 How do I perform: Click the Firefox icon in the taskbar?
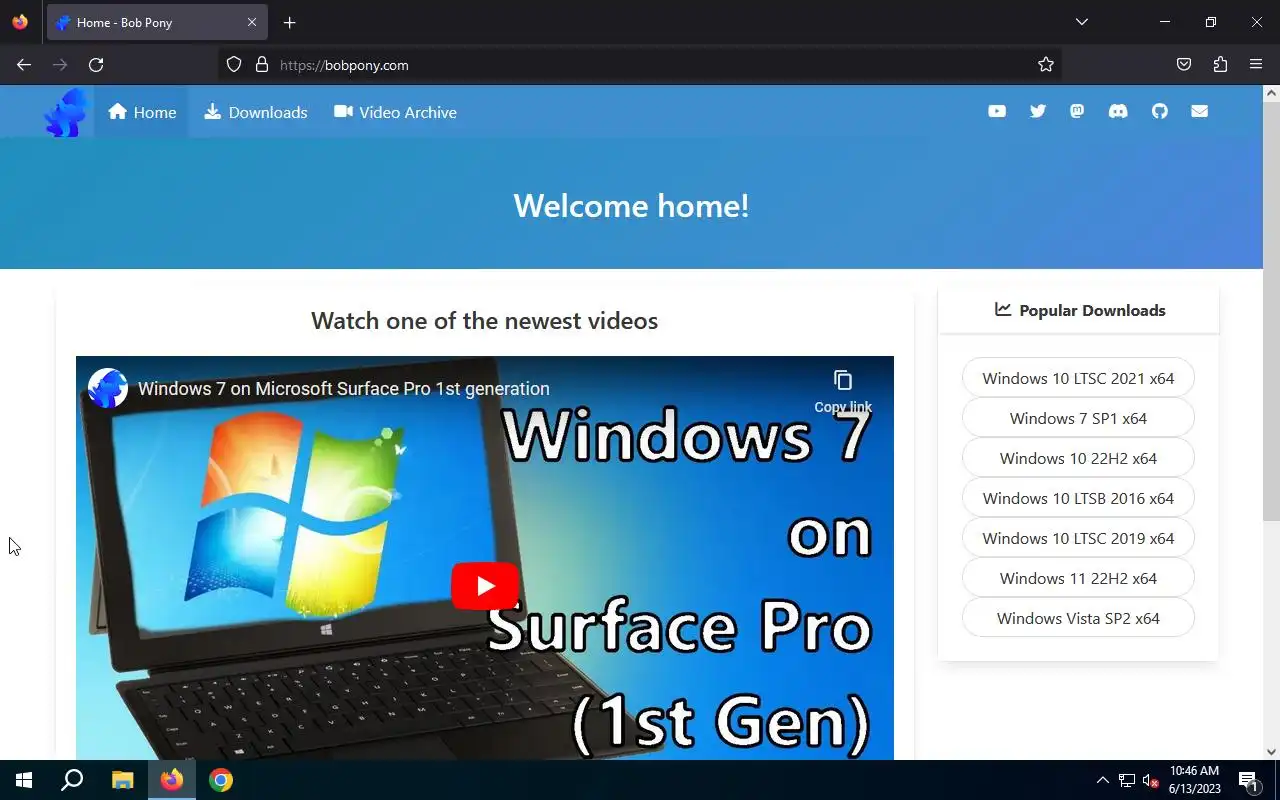[172, 780]
